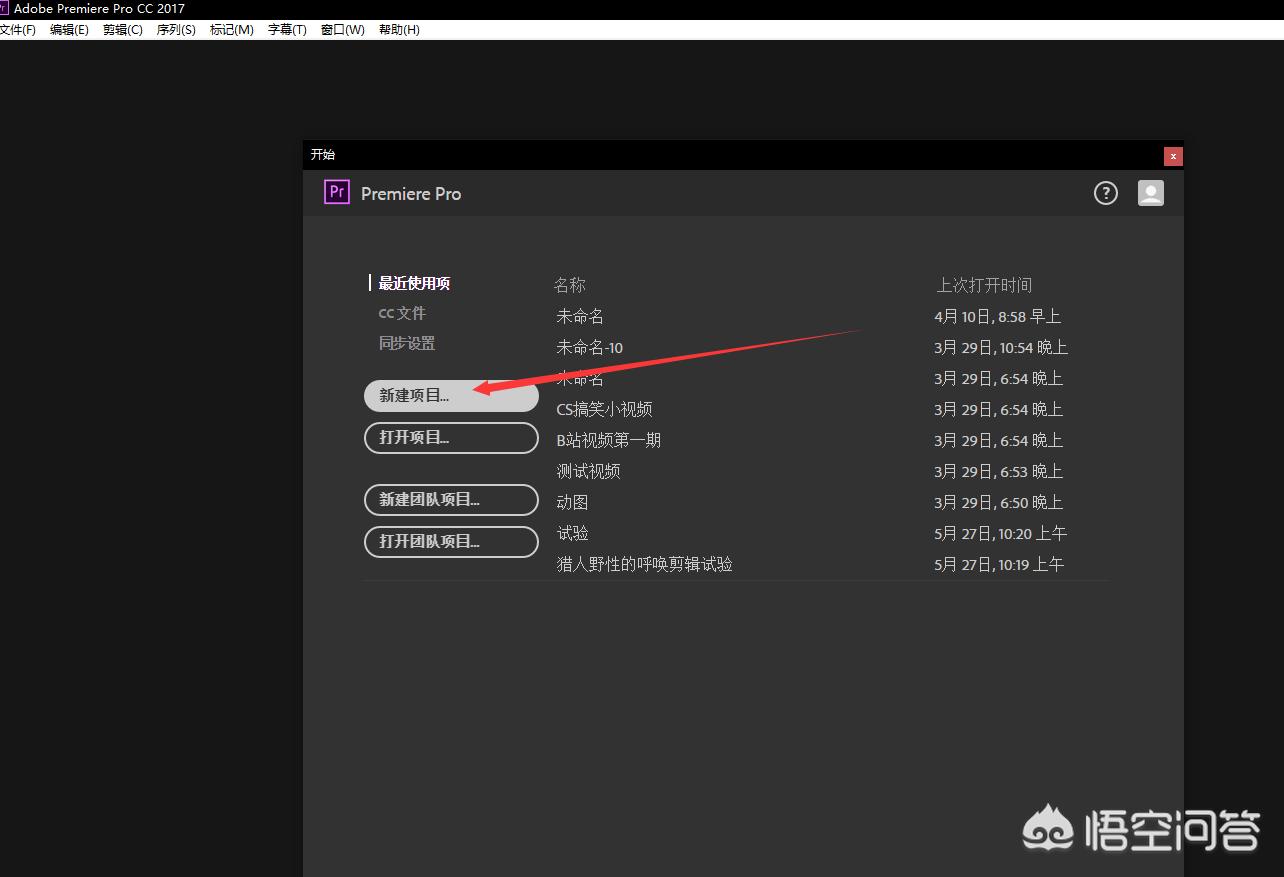Open the 窗口(W) menu
Screen dimensions: 1284x877
[342, 30]
